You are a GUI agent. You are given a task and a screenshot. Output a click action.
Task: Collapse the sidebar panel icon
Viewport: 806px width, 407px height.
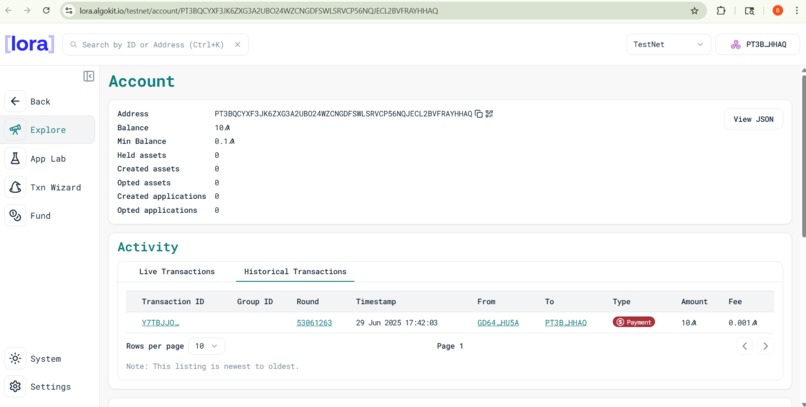tap(88, 76)
